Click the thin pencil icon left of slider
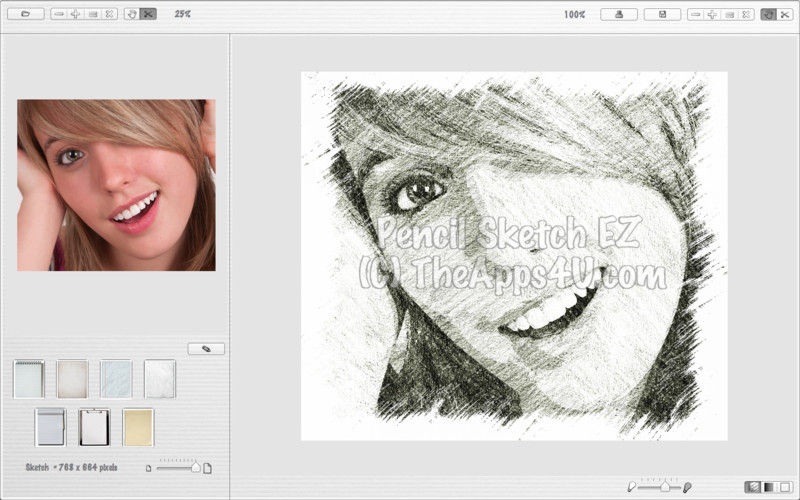This screenshot has width=800, height=500. (632, 487)
